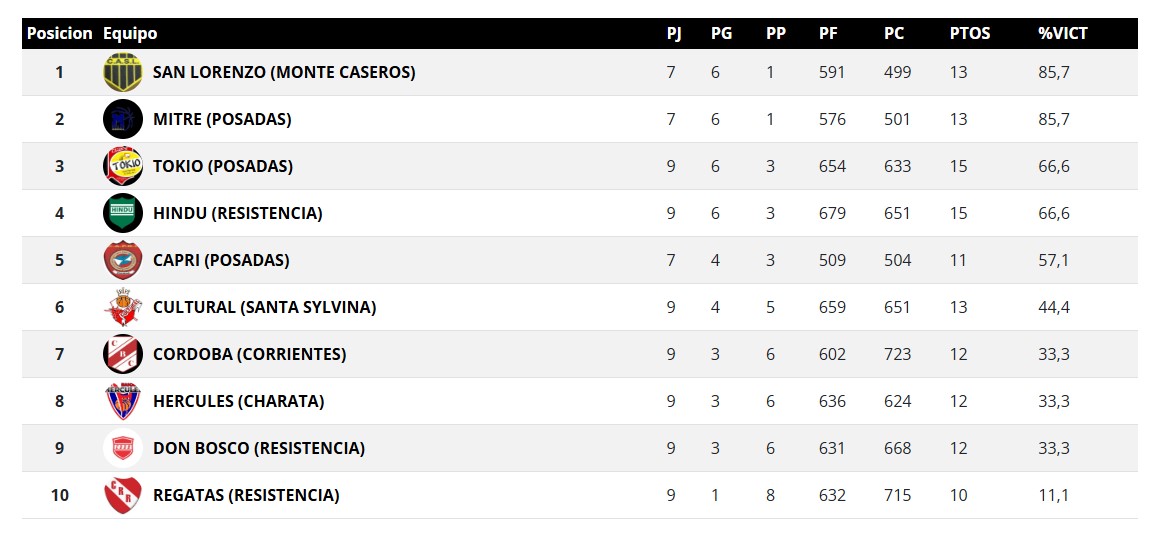Click the Don Bosco team logo
Screen dimensions: 1154x534
pos(122,448)
